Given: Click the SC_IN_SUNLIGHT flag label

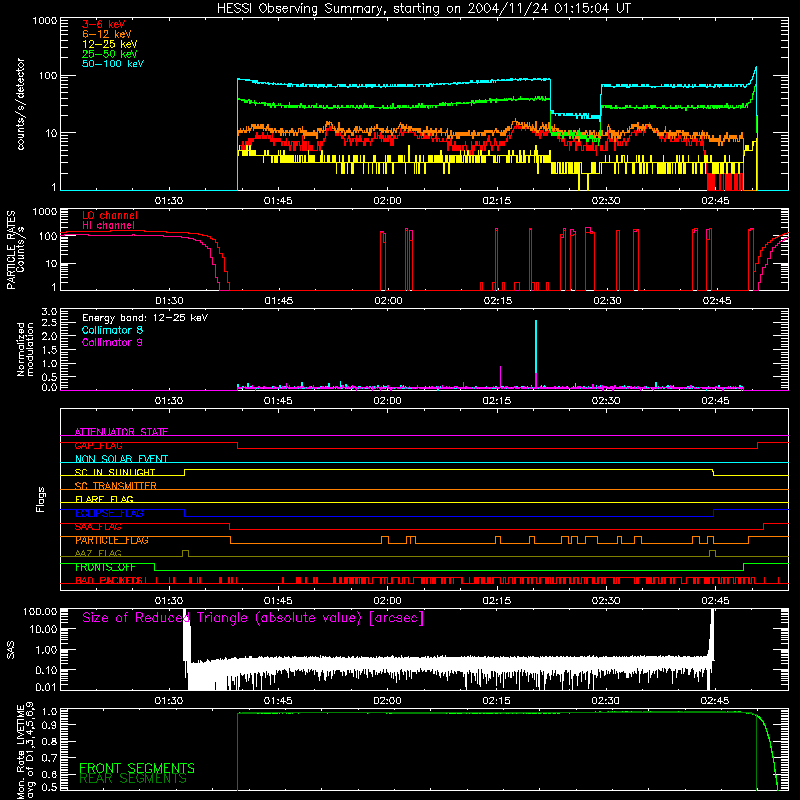Looking at the screenshot, I should click(x=115, y=472).
